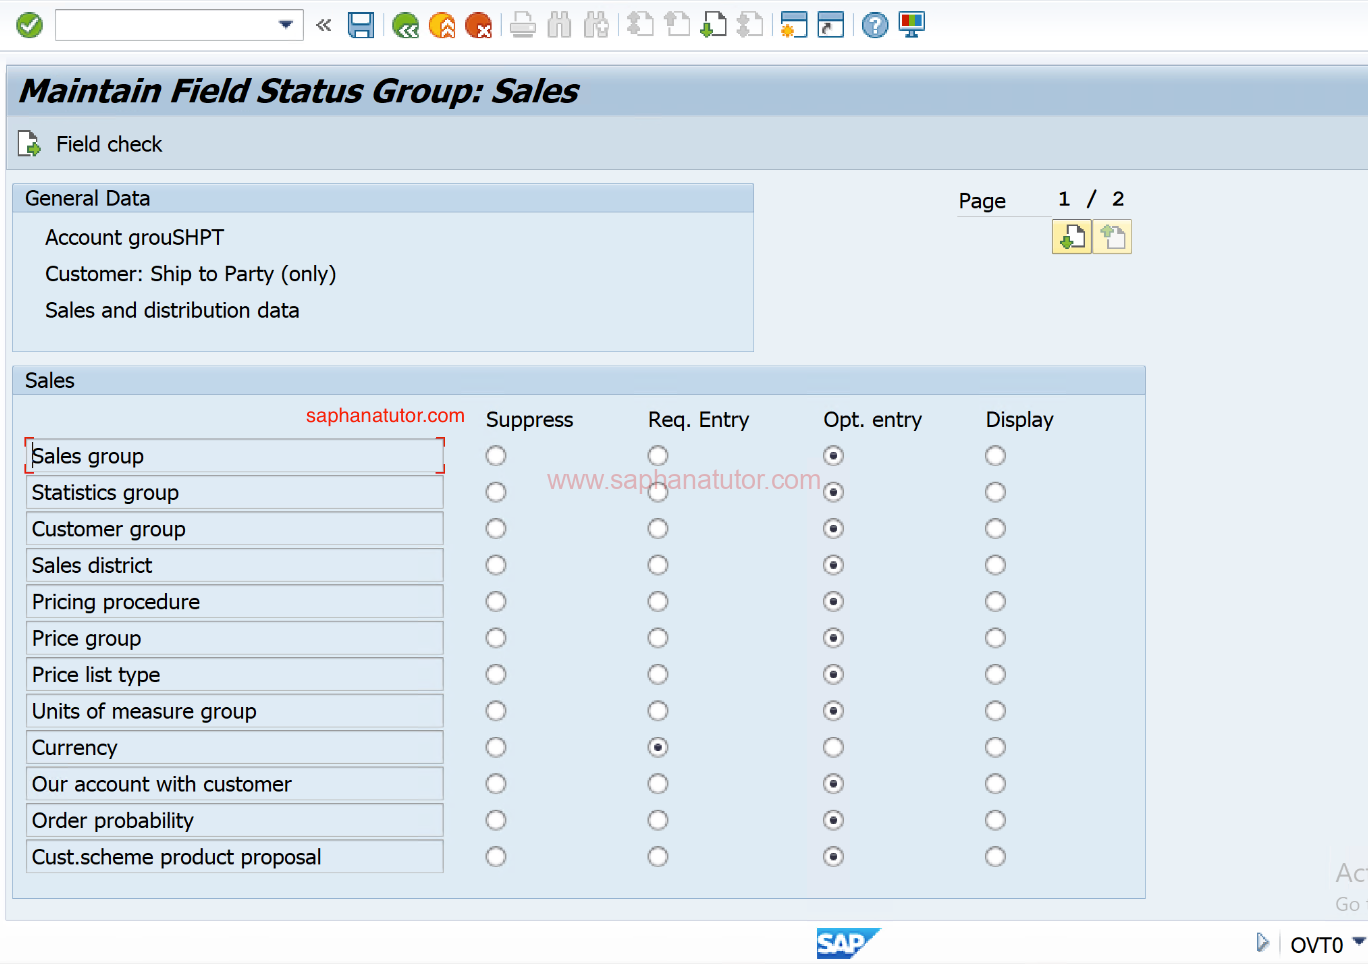
Task: Click the yellow next page button near Page
Action: (x=1072, y=237)
